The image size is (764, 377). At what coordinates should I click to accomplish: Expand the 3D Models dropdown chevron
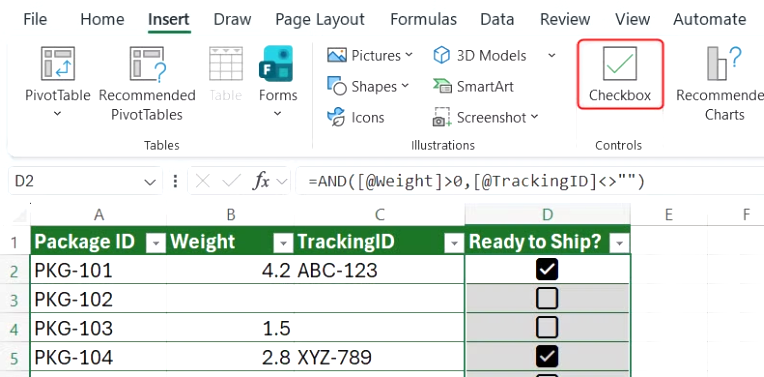pos(552,55)
